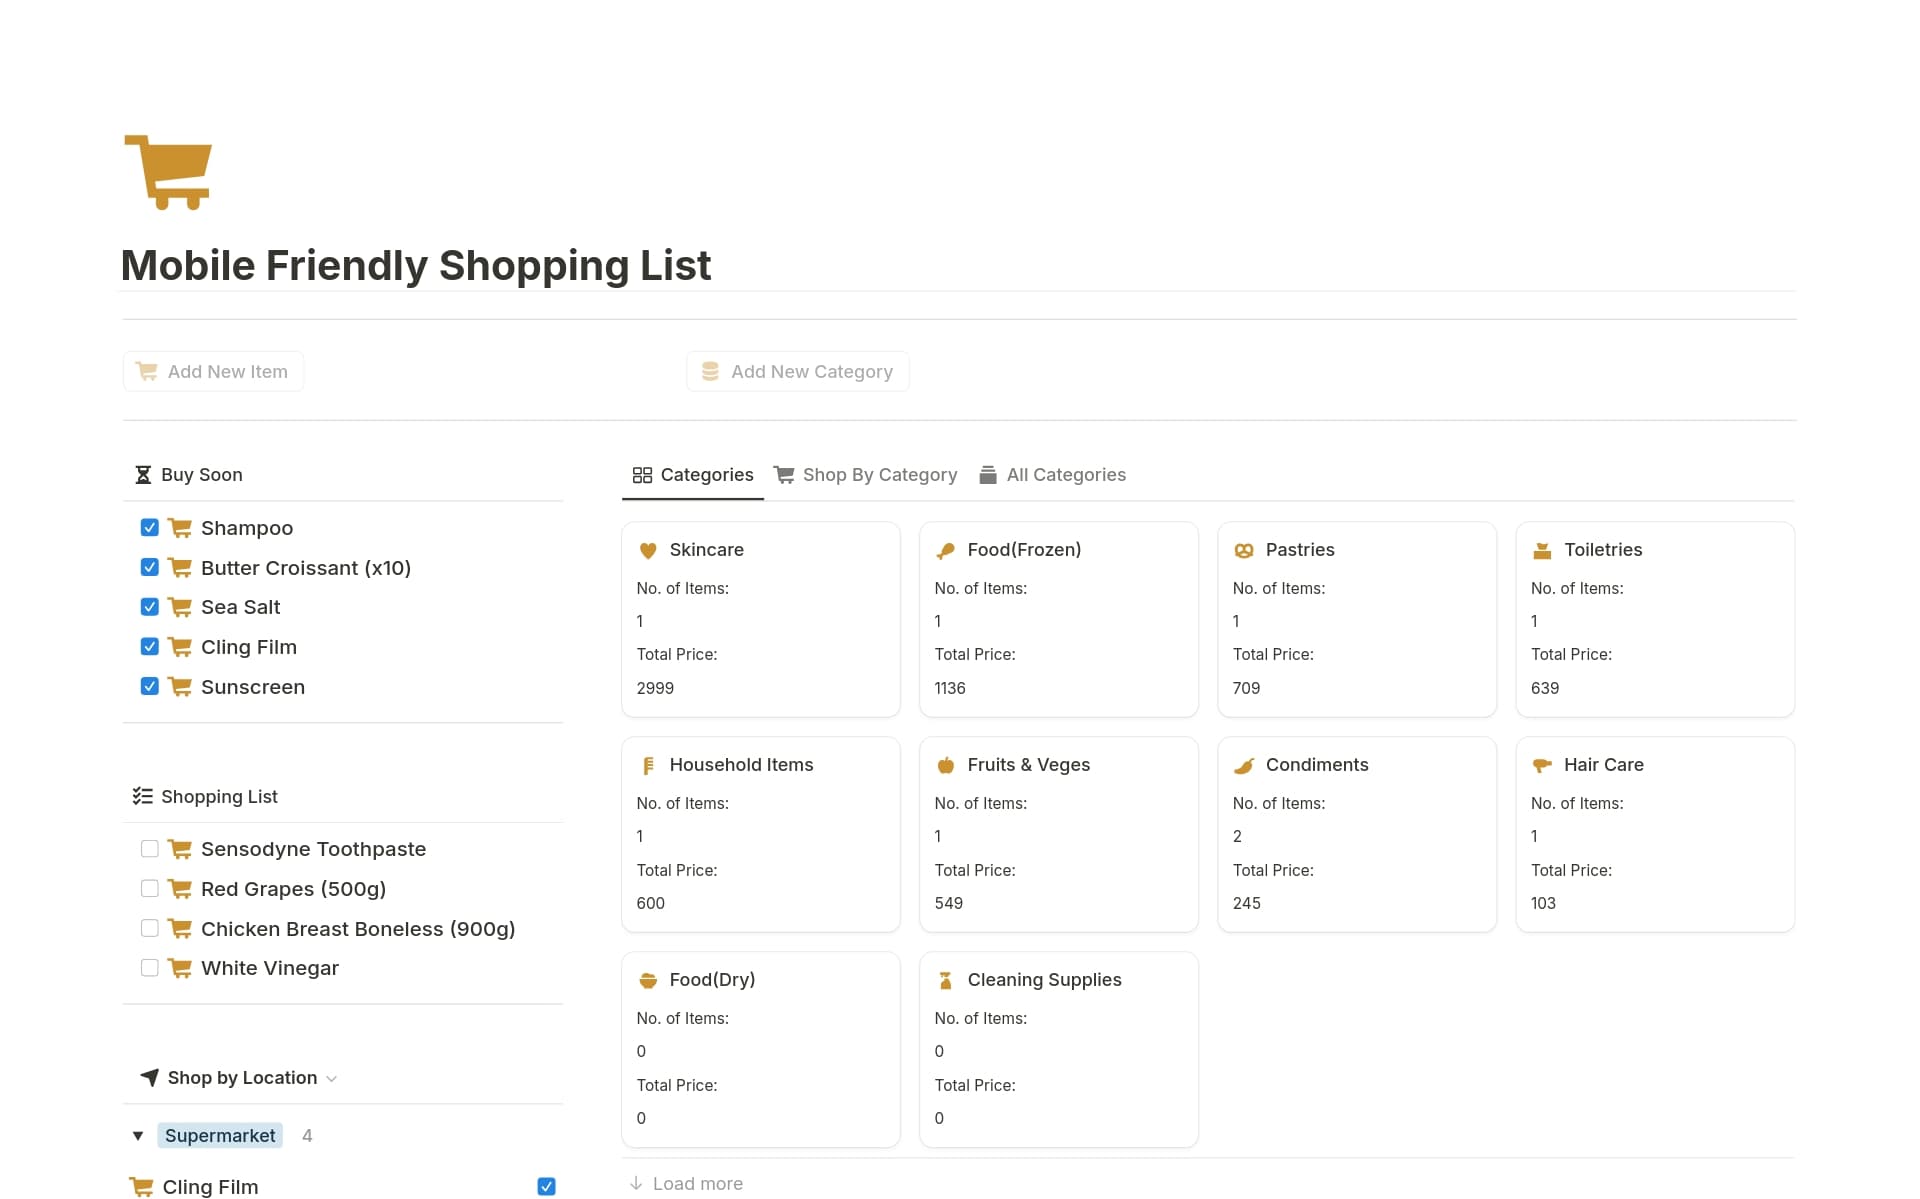The height and width of the screenshot is (1199, 1920).
Task: Click the Shopping List checklist icon
Action: (x=143, y=795)
